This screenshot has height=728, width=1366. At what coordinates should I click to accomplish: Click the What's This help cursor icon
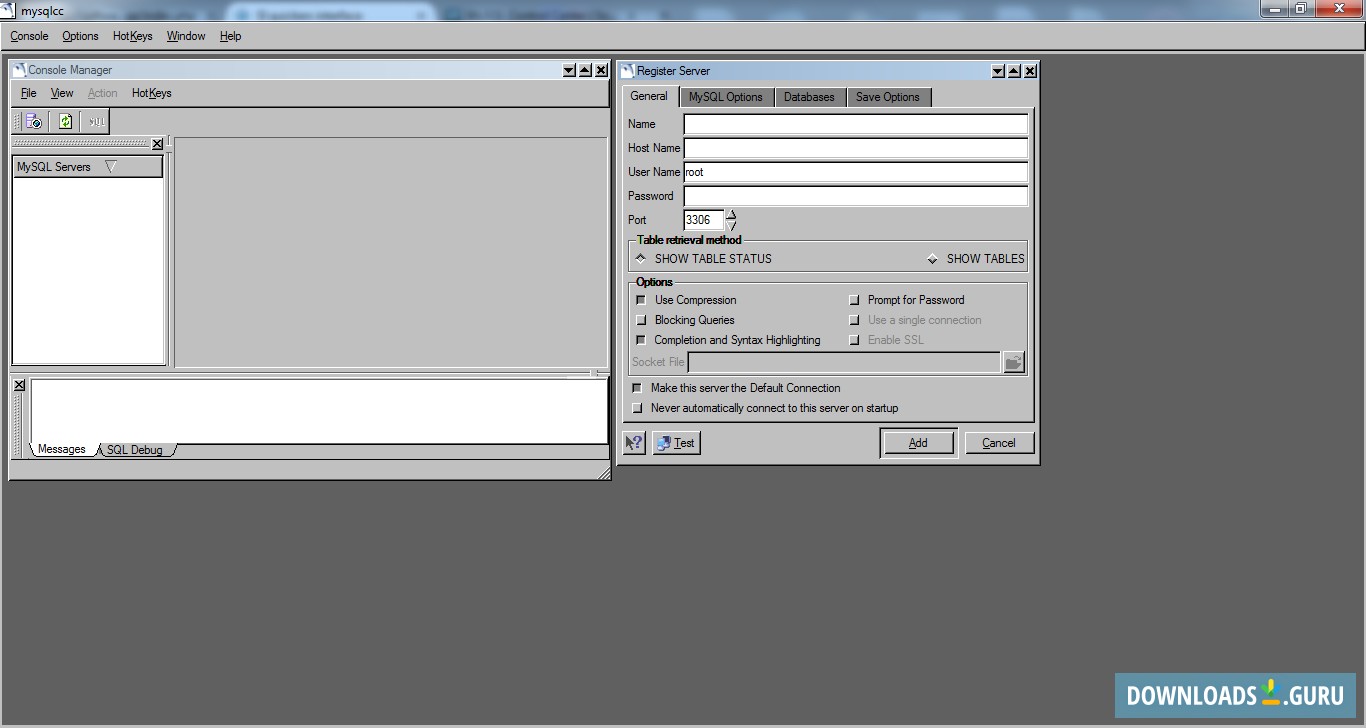tap(634, 443)
